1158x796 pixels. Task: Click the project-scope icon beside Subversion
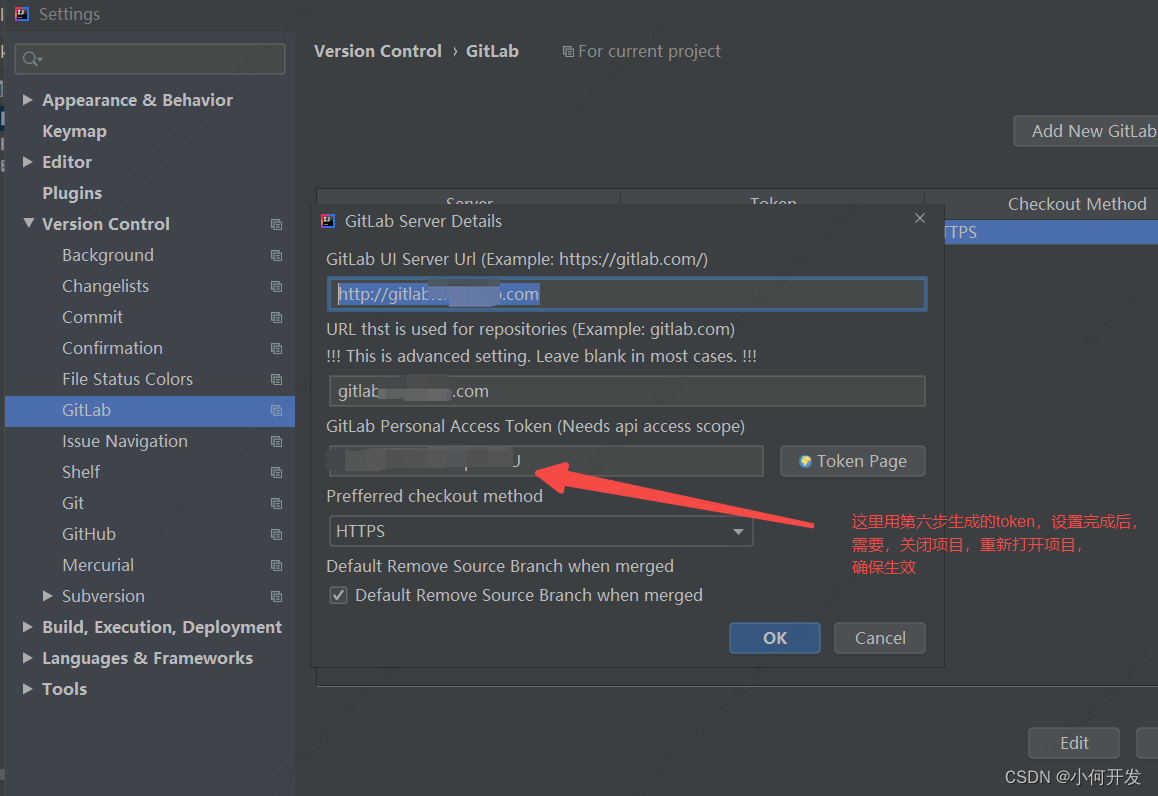(276, 597)
